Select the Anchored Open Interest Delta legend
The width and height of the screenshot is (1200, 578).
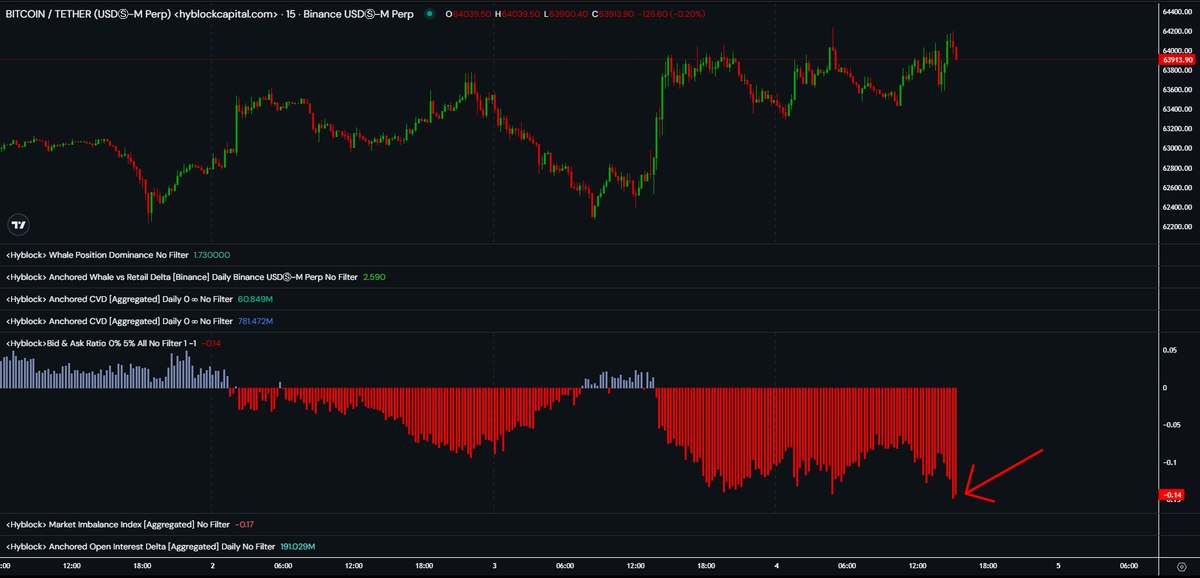(140, 546)
